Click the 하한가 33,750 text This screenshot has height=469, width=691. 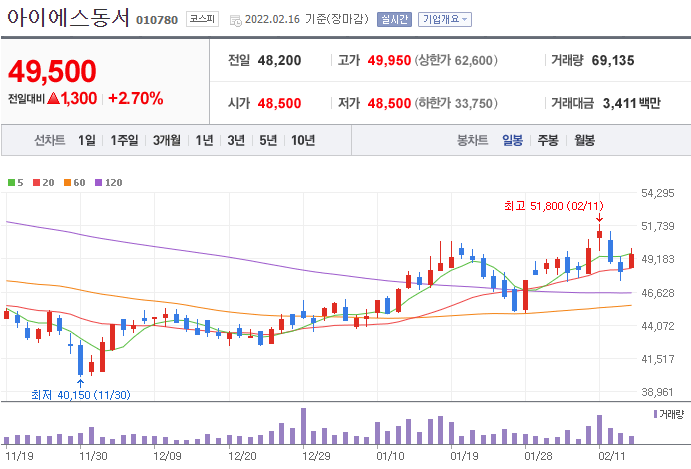456,104
